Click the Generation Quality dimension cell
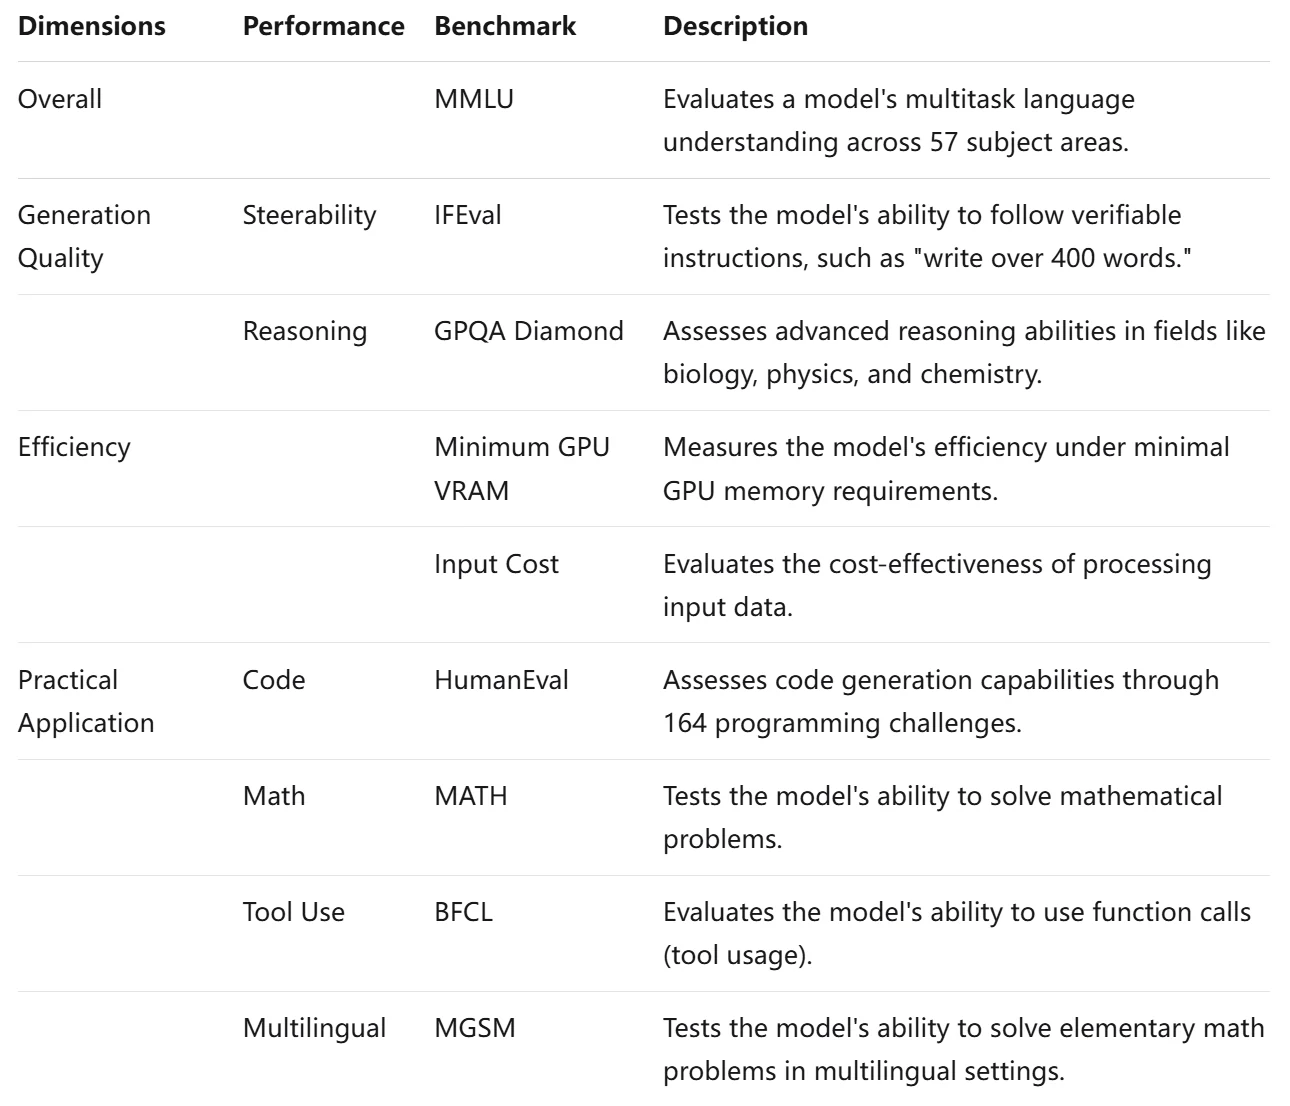Image resolution: width=1290 pixels, height=1106 pixels. click(85, 236)
